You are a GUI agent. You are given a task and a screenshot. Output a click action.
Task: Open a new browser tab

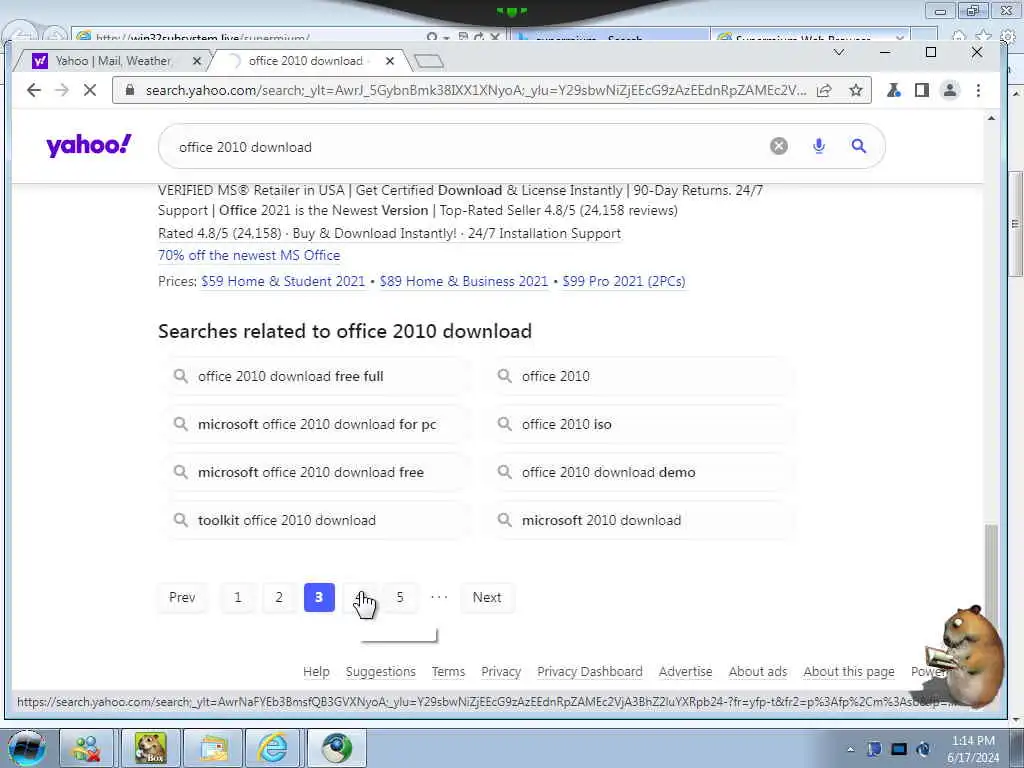point(429,61)
